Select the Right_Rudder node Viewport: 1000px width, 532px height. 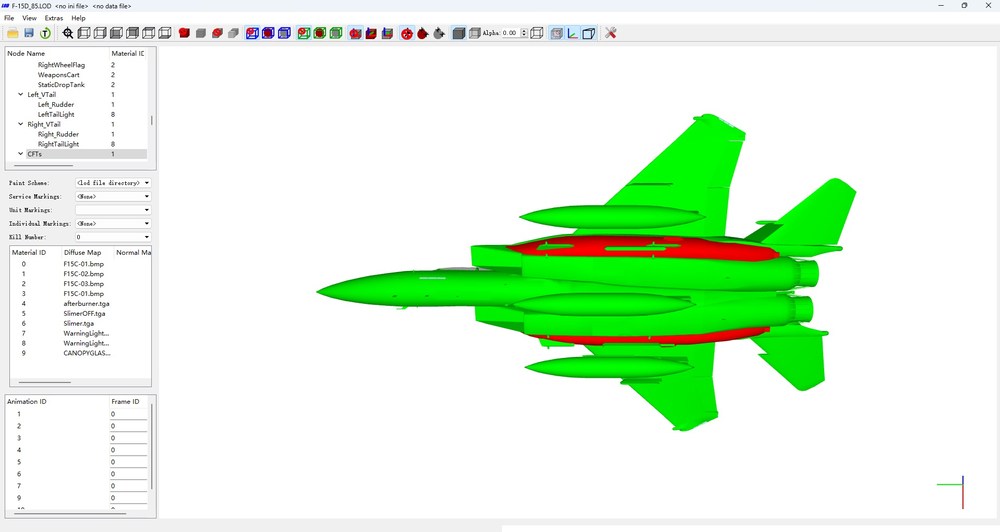pos(58,135)
